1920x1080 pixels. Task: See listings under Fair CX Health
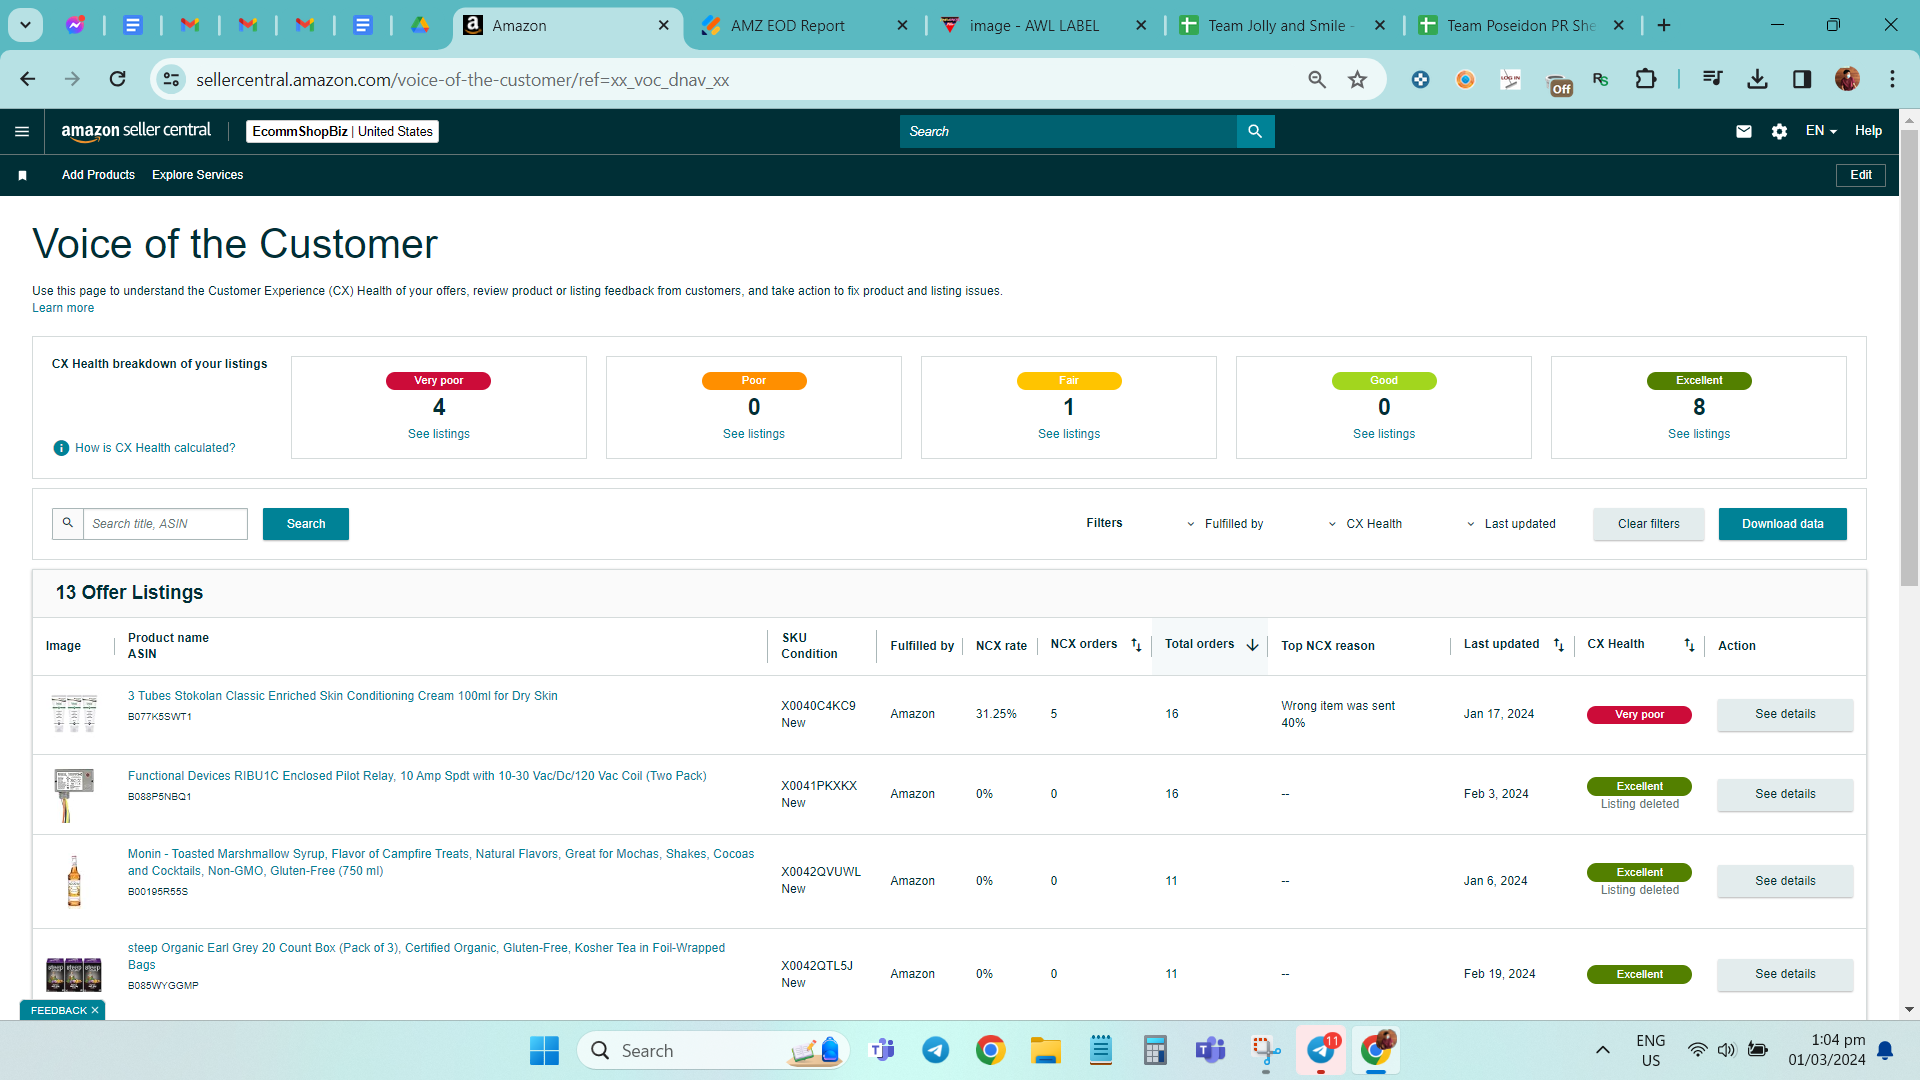coord(1069,434)
